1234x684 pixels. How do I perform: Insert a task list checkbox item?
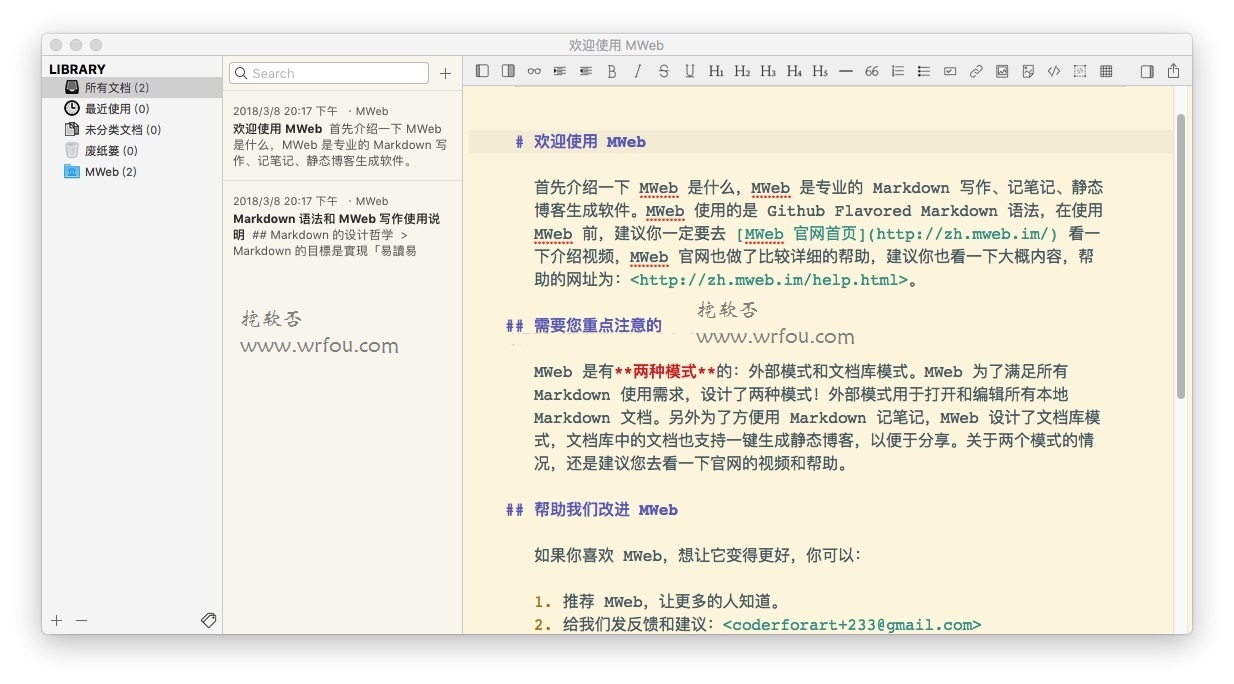(950, 71)
